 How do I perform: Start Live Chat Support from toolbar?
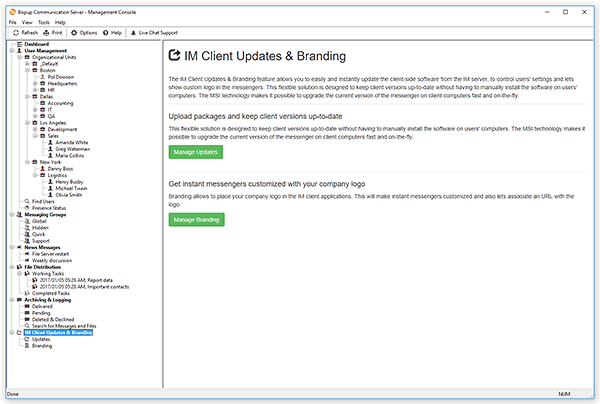(x=133, y=32)
